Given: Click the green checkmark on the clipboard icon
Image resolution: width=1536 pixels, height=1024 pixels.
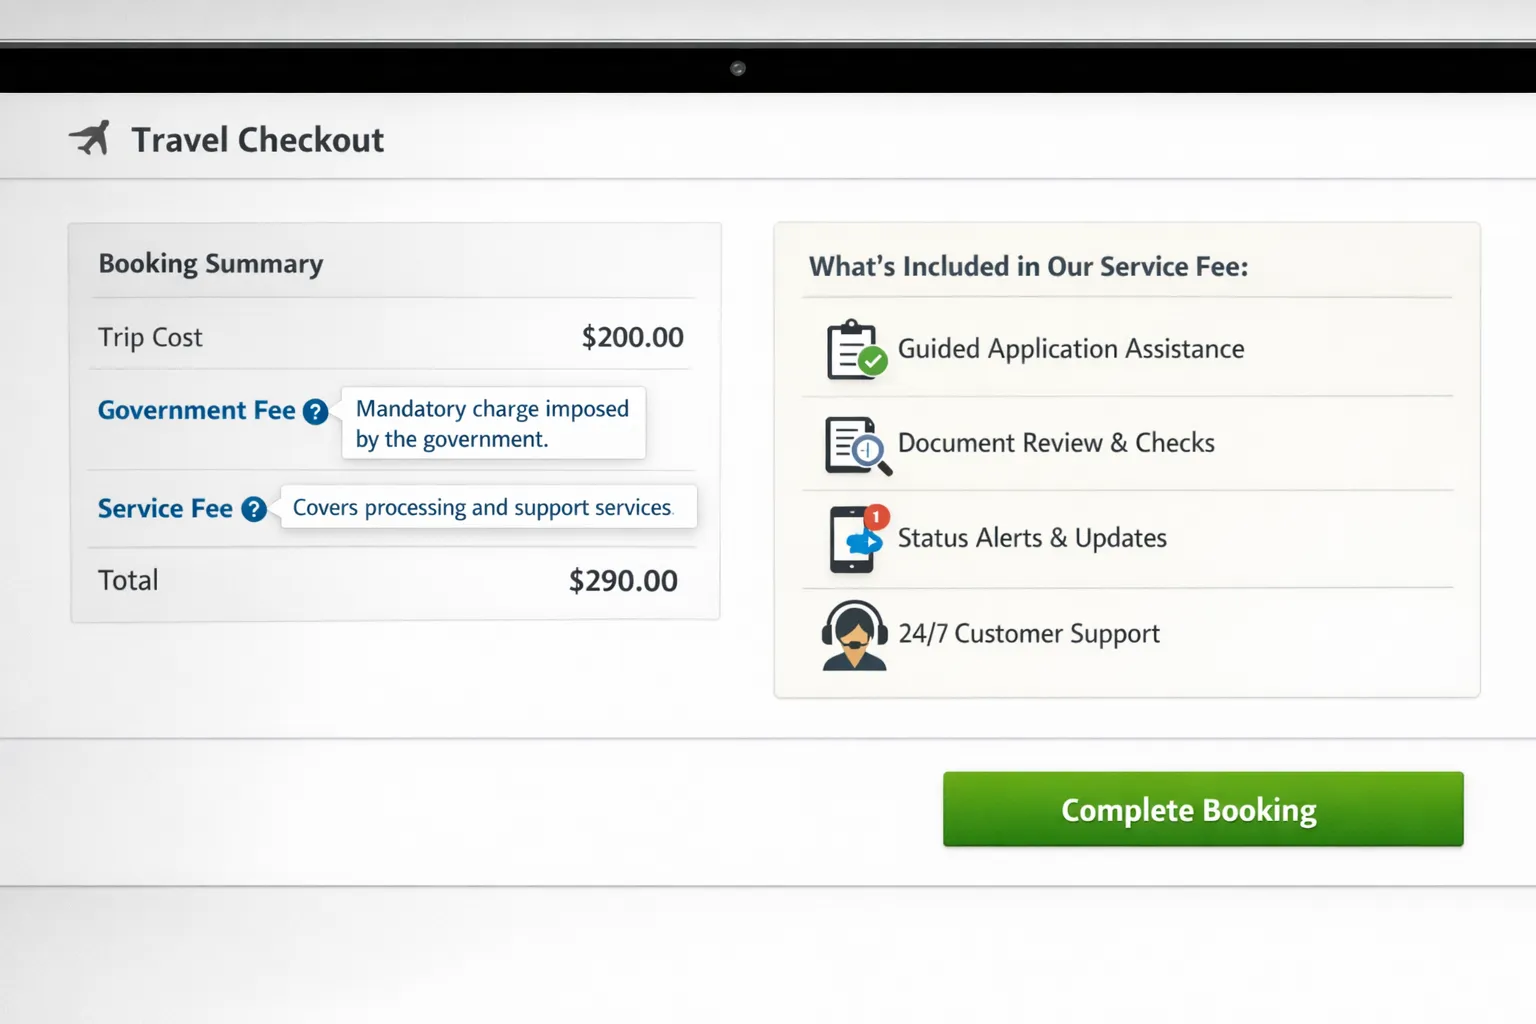Looking at the screenshot, I should (x=874, y=362).
